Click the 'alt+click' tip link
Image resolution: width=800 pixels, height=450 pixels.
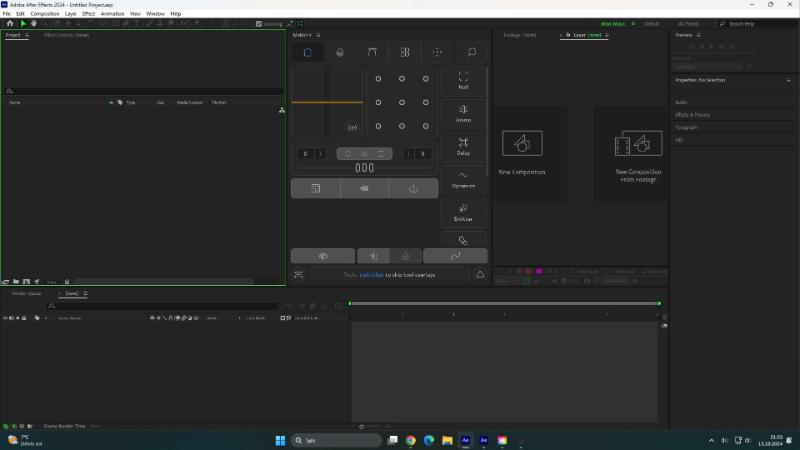[x=371, y=274]
